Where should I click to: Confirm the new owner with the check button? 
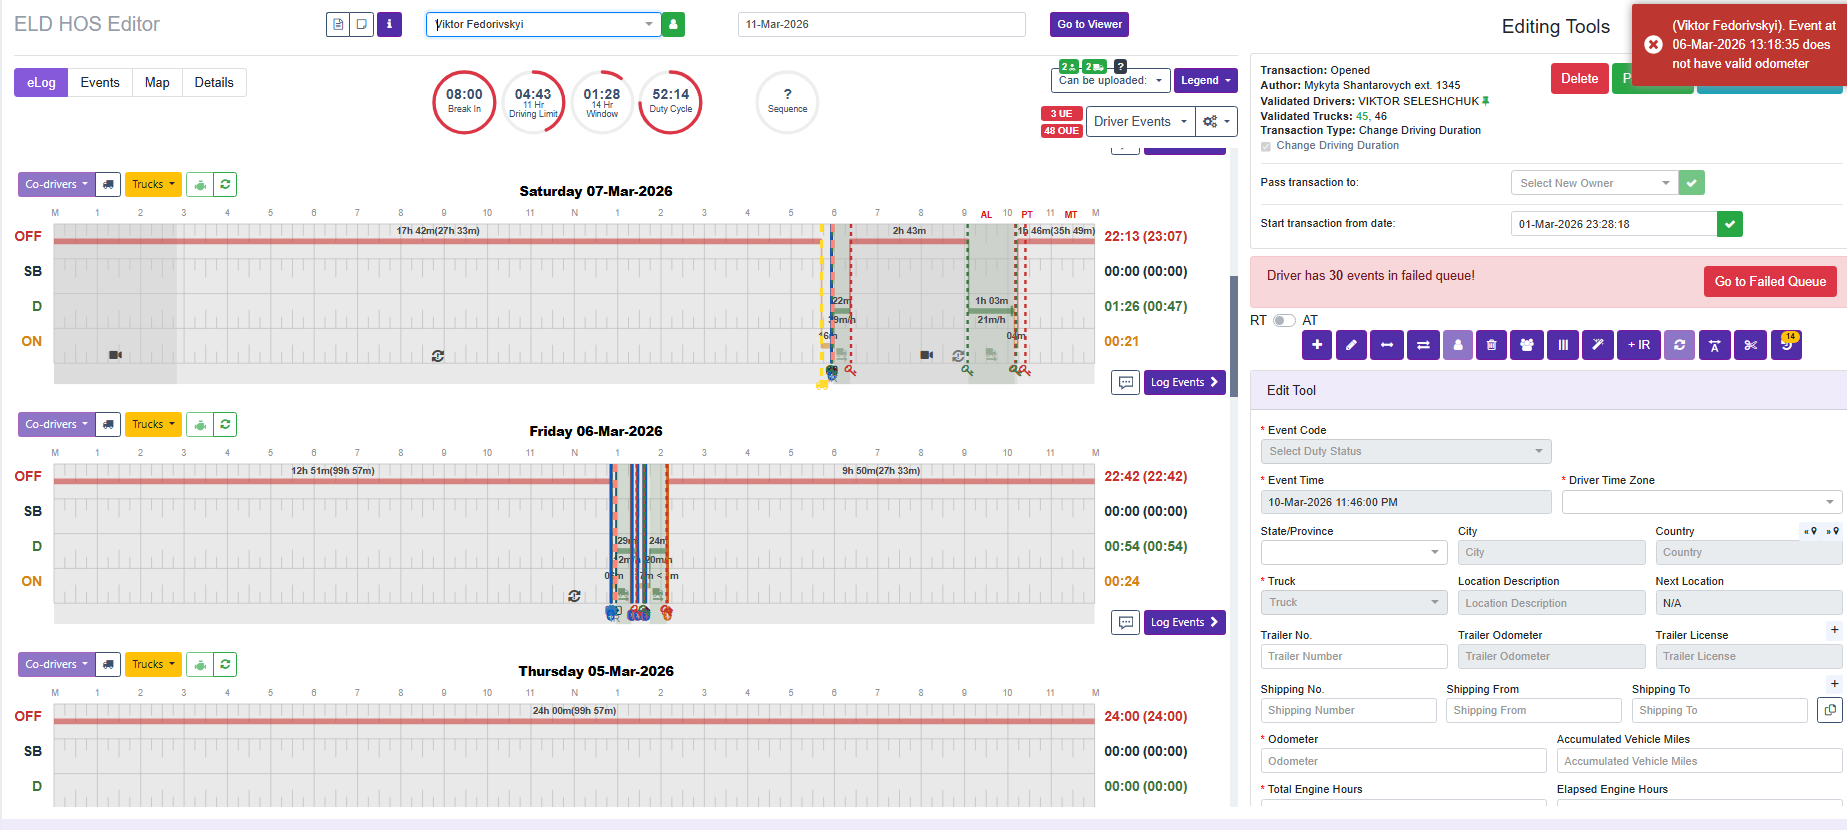coord(1692,183)
